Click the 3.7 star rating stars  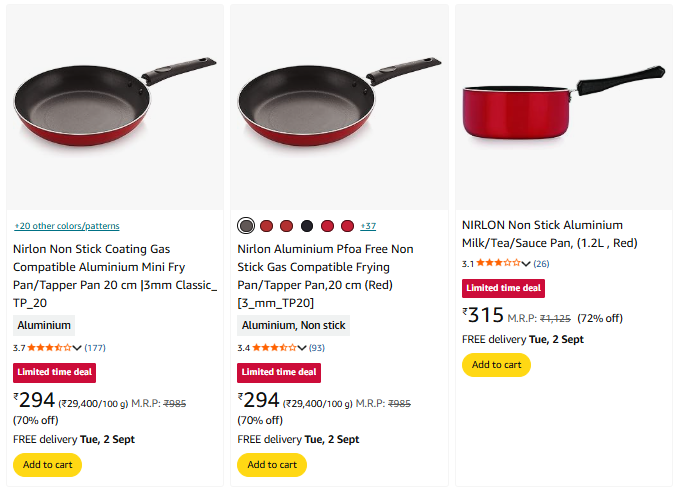(x=50, y=348)
